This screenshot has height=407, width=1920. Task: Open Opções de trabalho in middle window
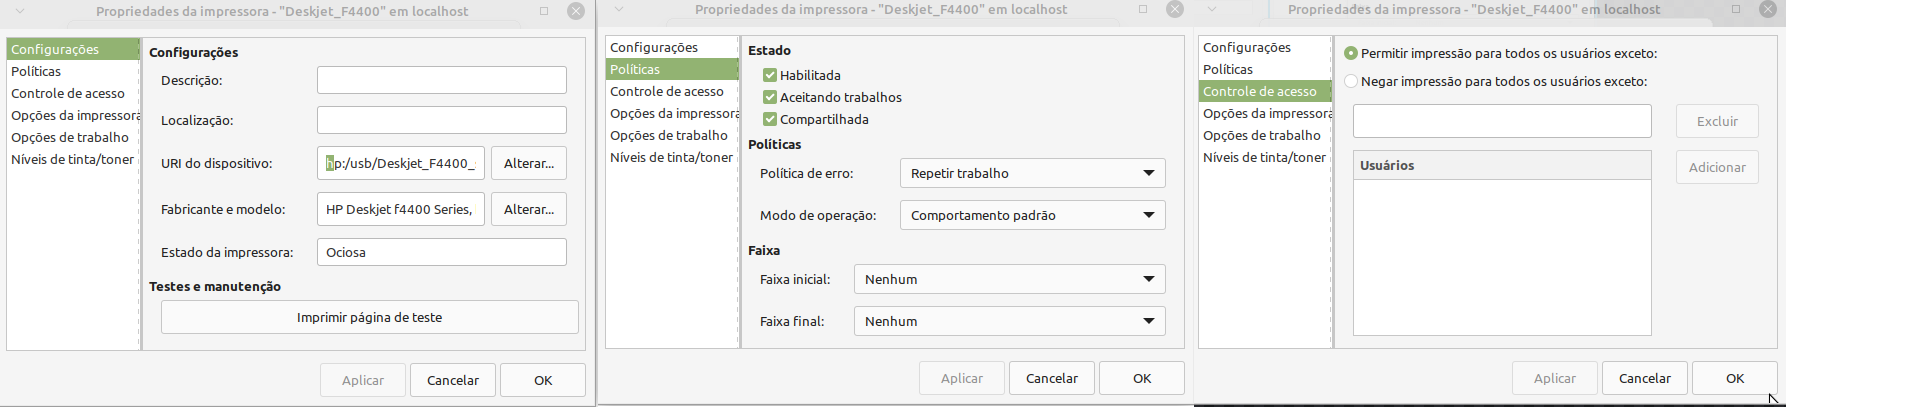click(x=670, y=135)
